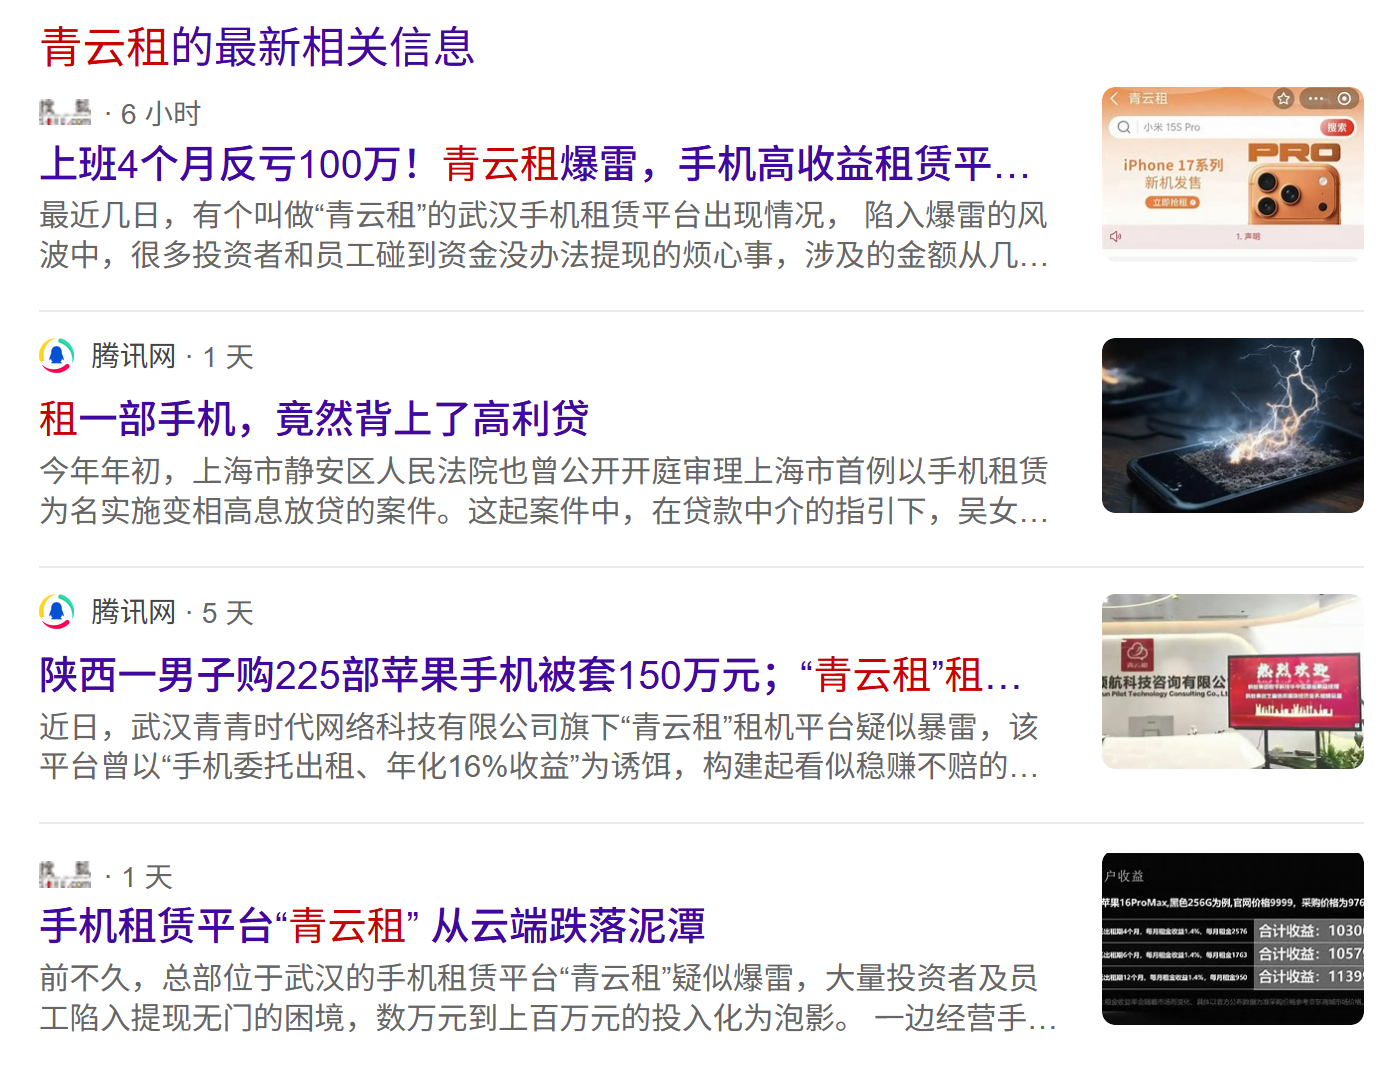The height and width of the screenshot is (1073, 1397).
Task: Open article 上班4个月反亏100万！青云租爆雷
Action: (x=535, y=164)
